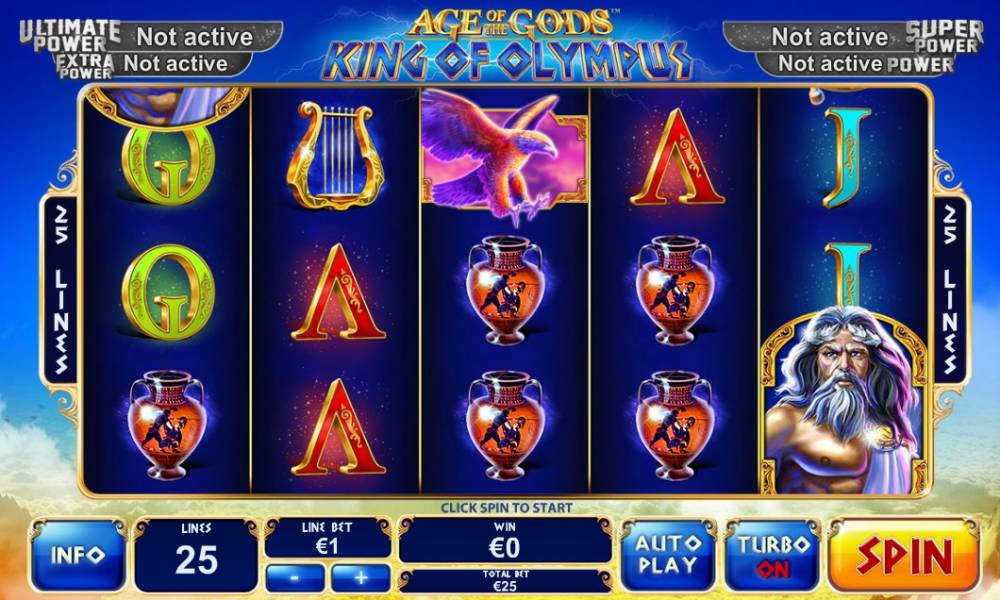Decrease line bet with minus button
Screen dimensions: 1000x600
[x=295, y=577]
